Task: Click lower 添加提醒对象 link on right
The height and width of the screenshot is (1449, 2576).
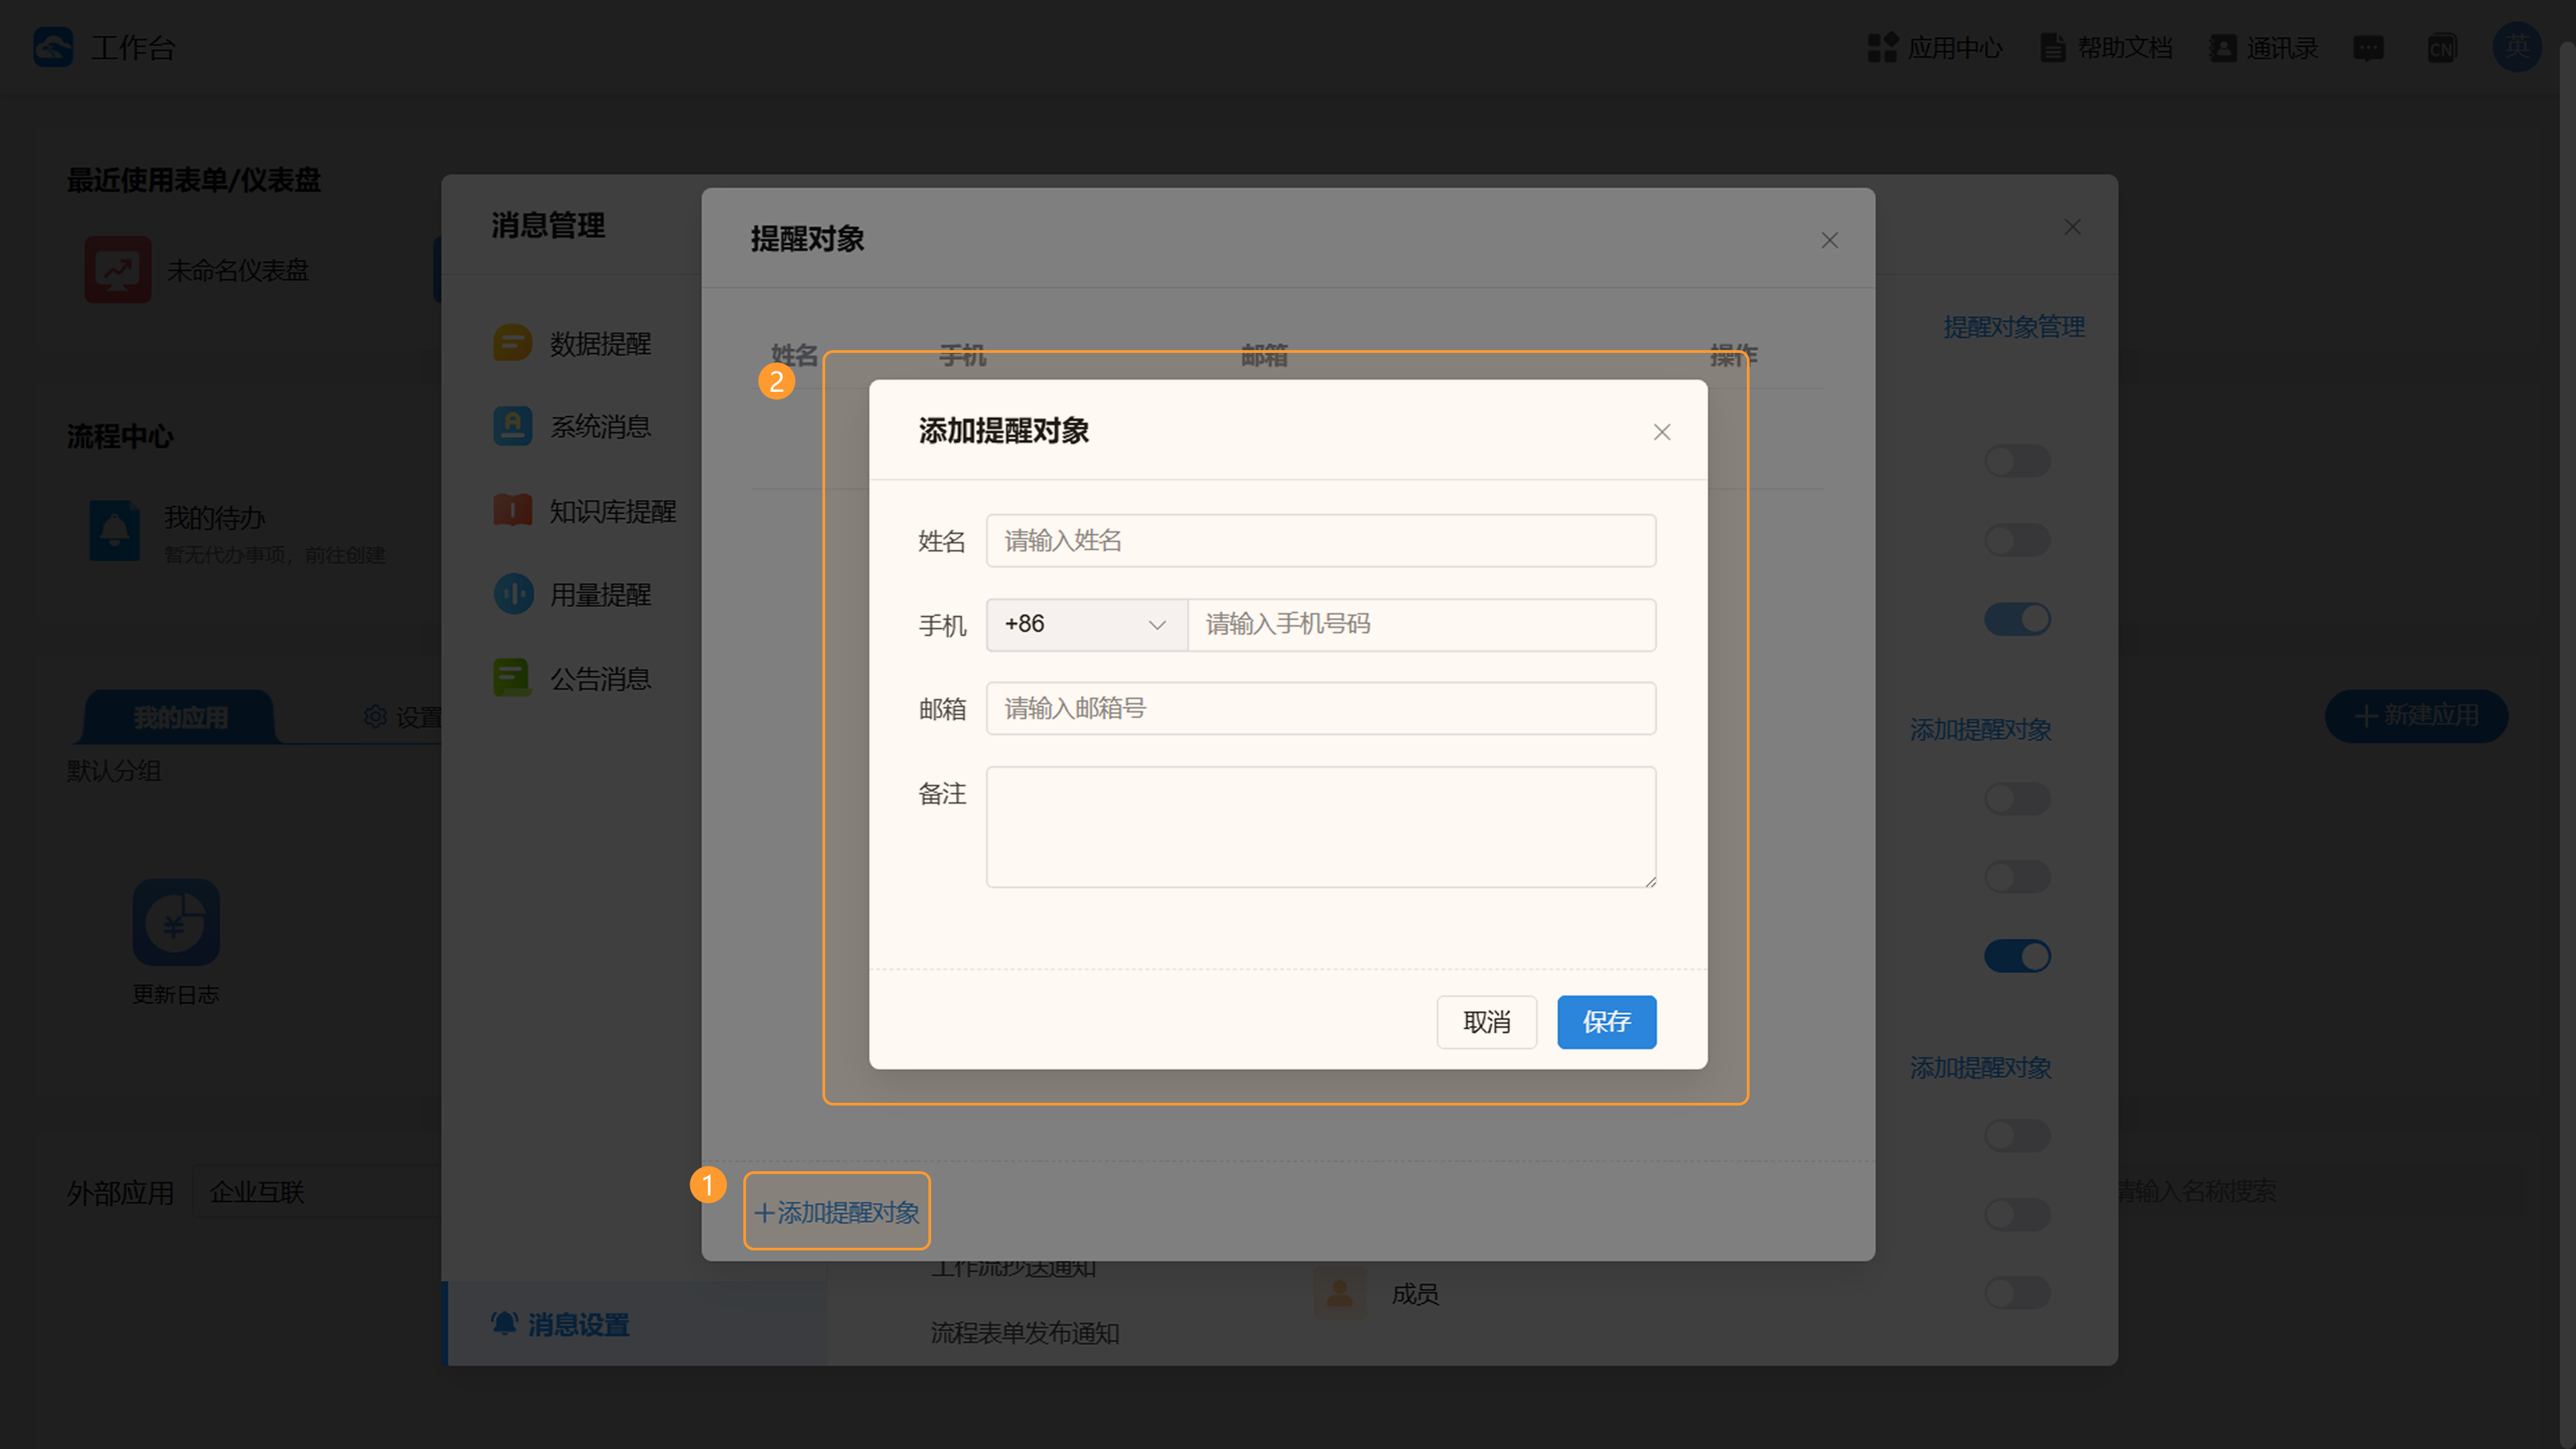Action: tap(1981, 1068)
